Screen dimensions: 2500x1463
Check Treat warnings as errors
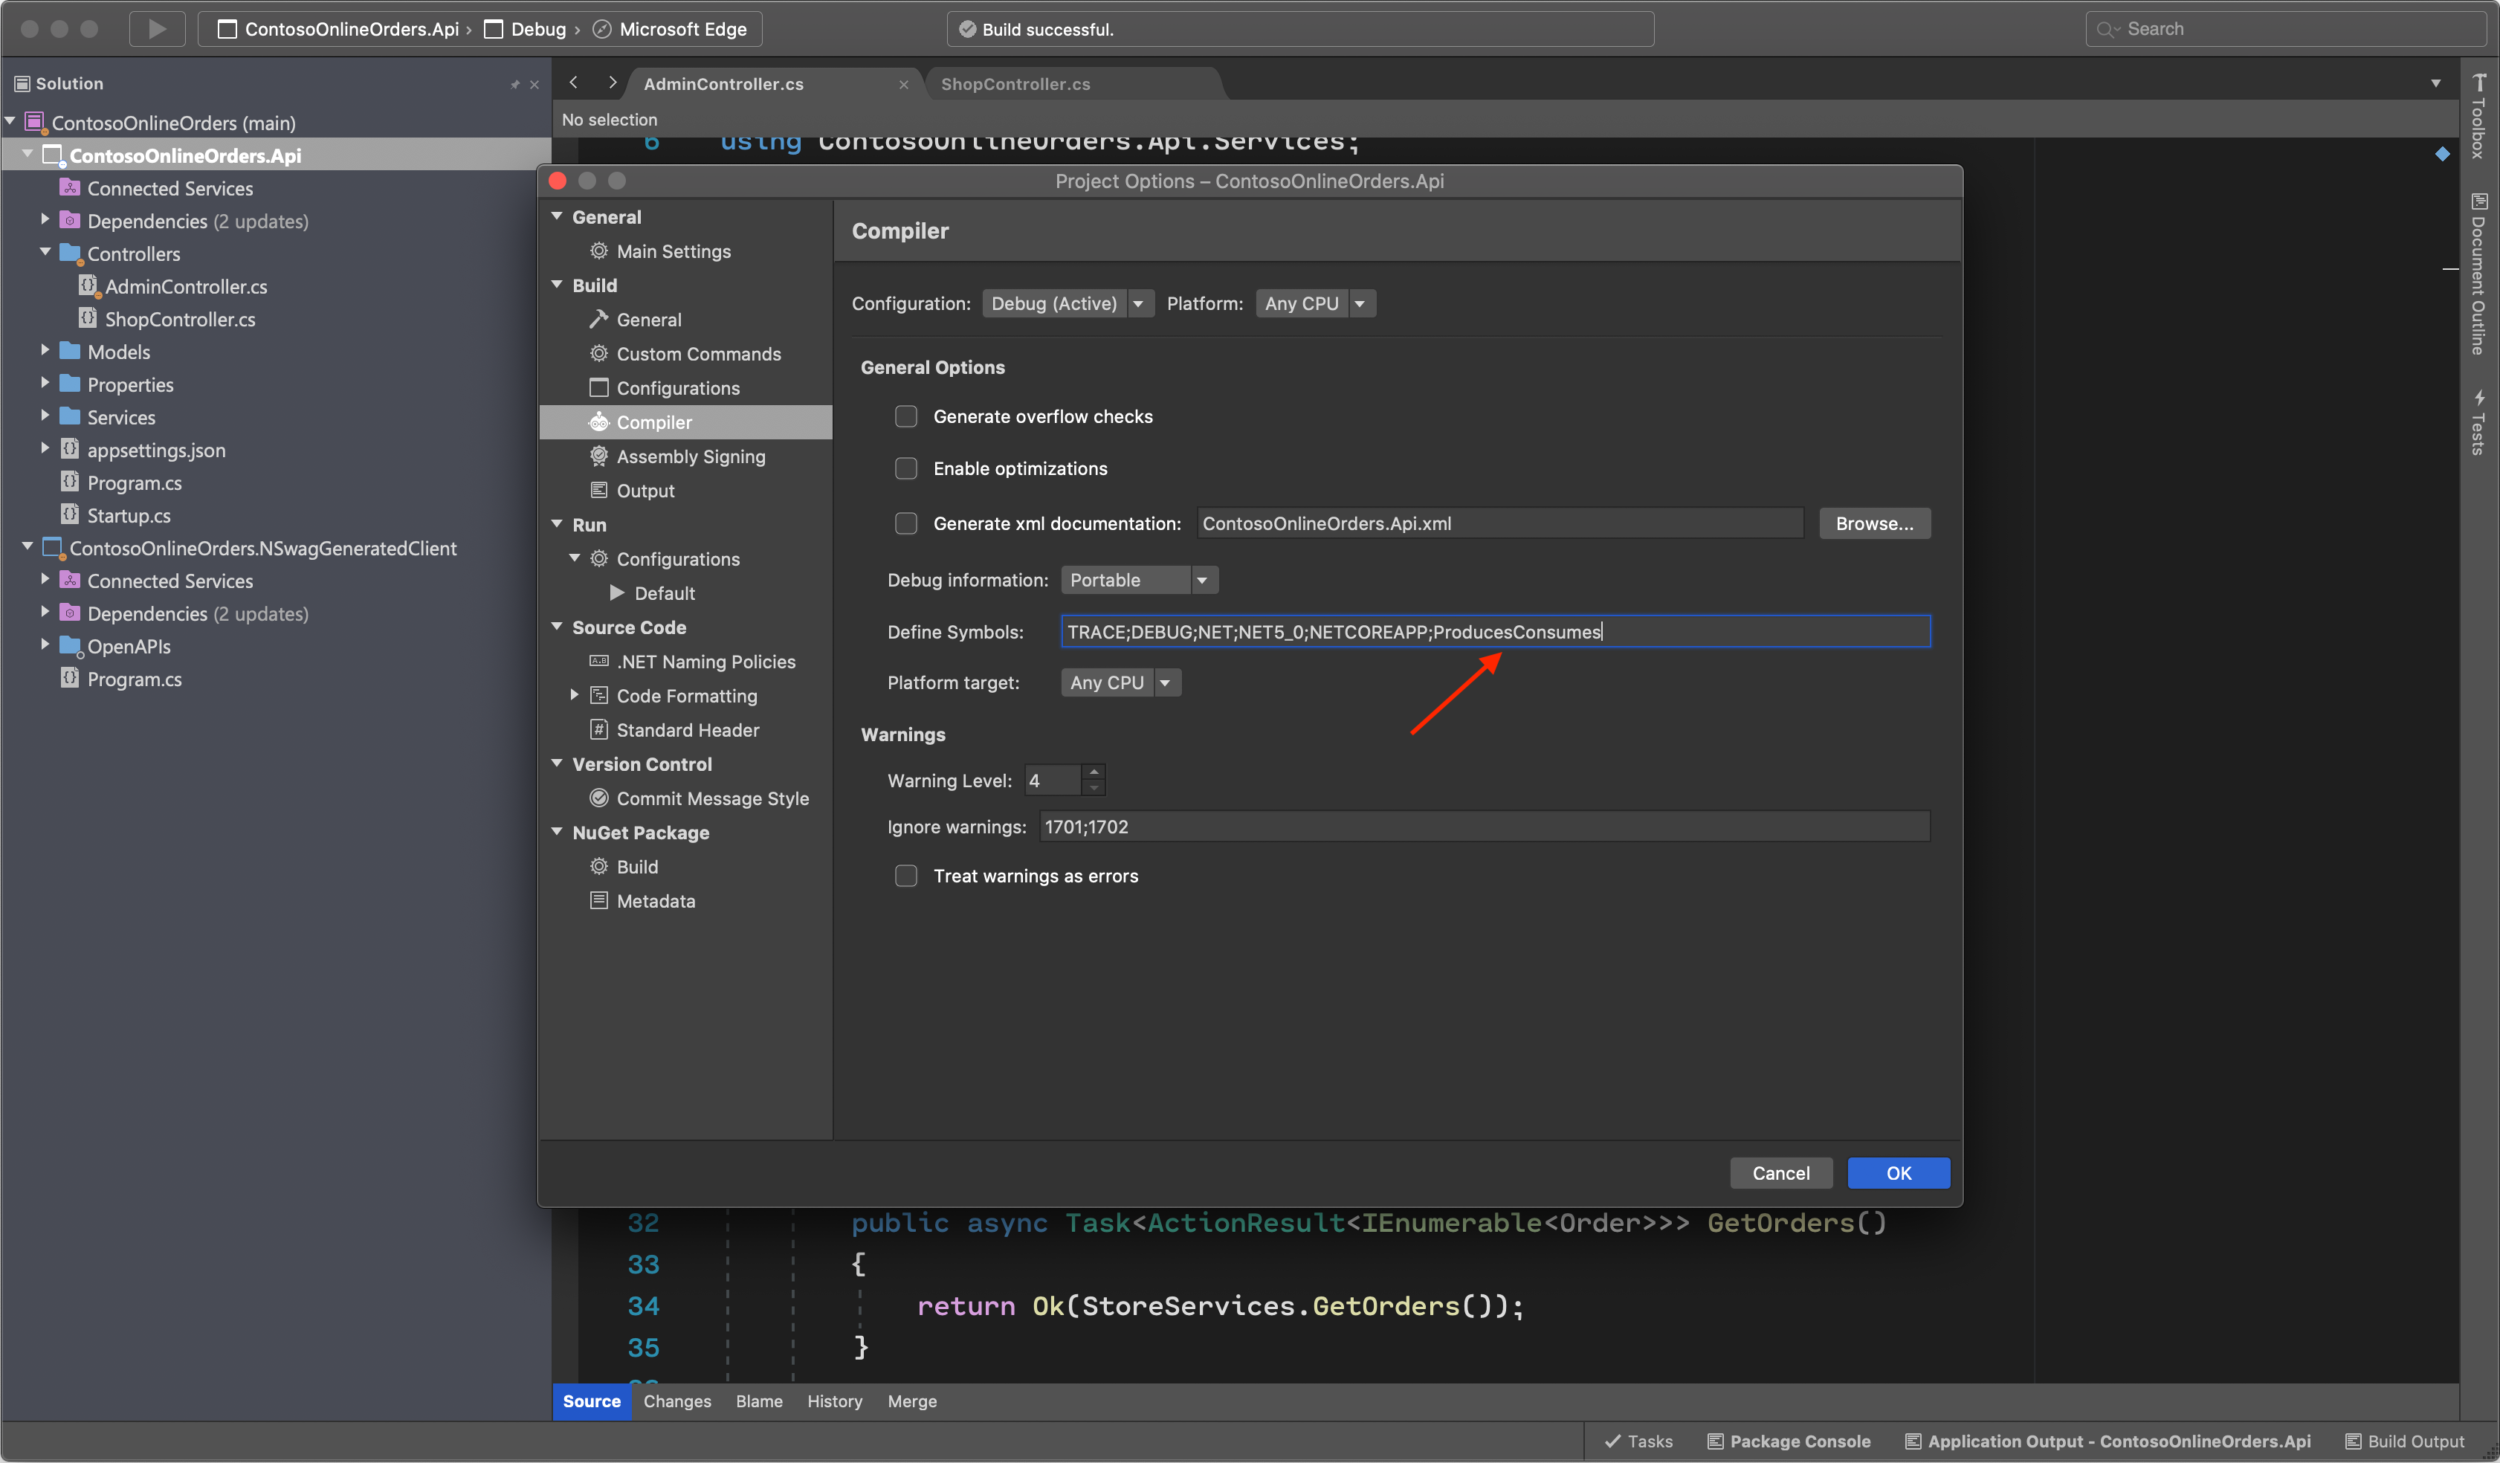(906, 876)
